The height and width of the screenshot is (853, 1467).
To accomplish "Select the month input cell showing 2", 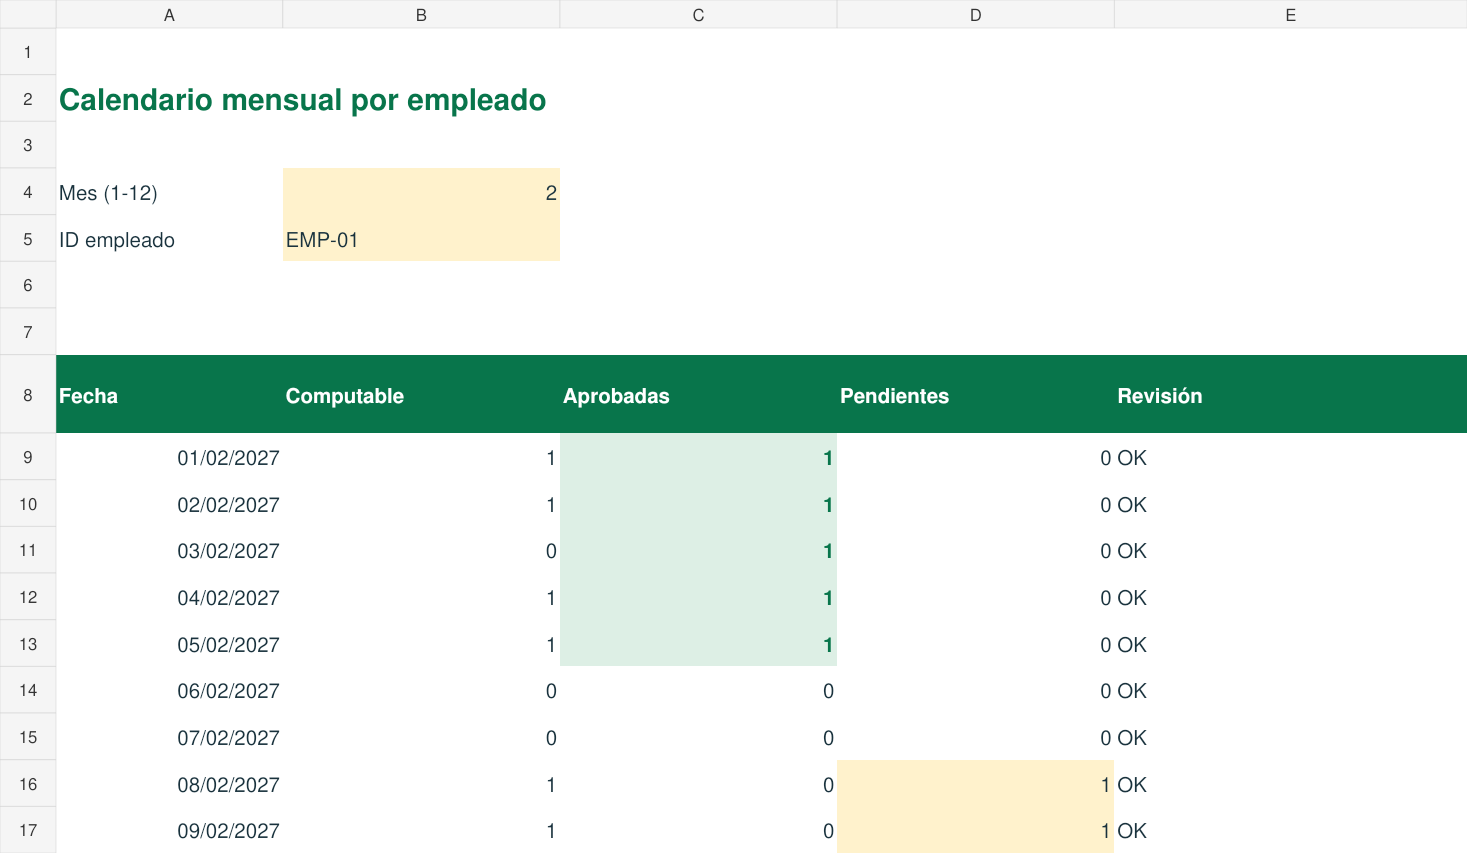I will point(421,192).
